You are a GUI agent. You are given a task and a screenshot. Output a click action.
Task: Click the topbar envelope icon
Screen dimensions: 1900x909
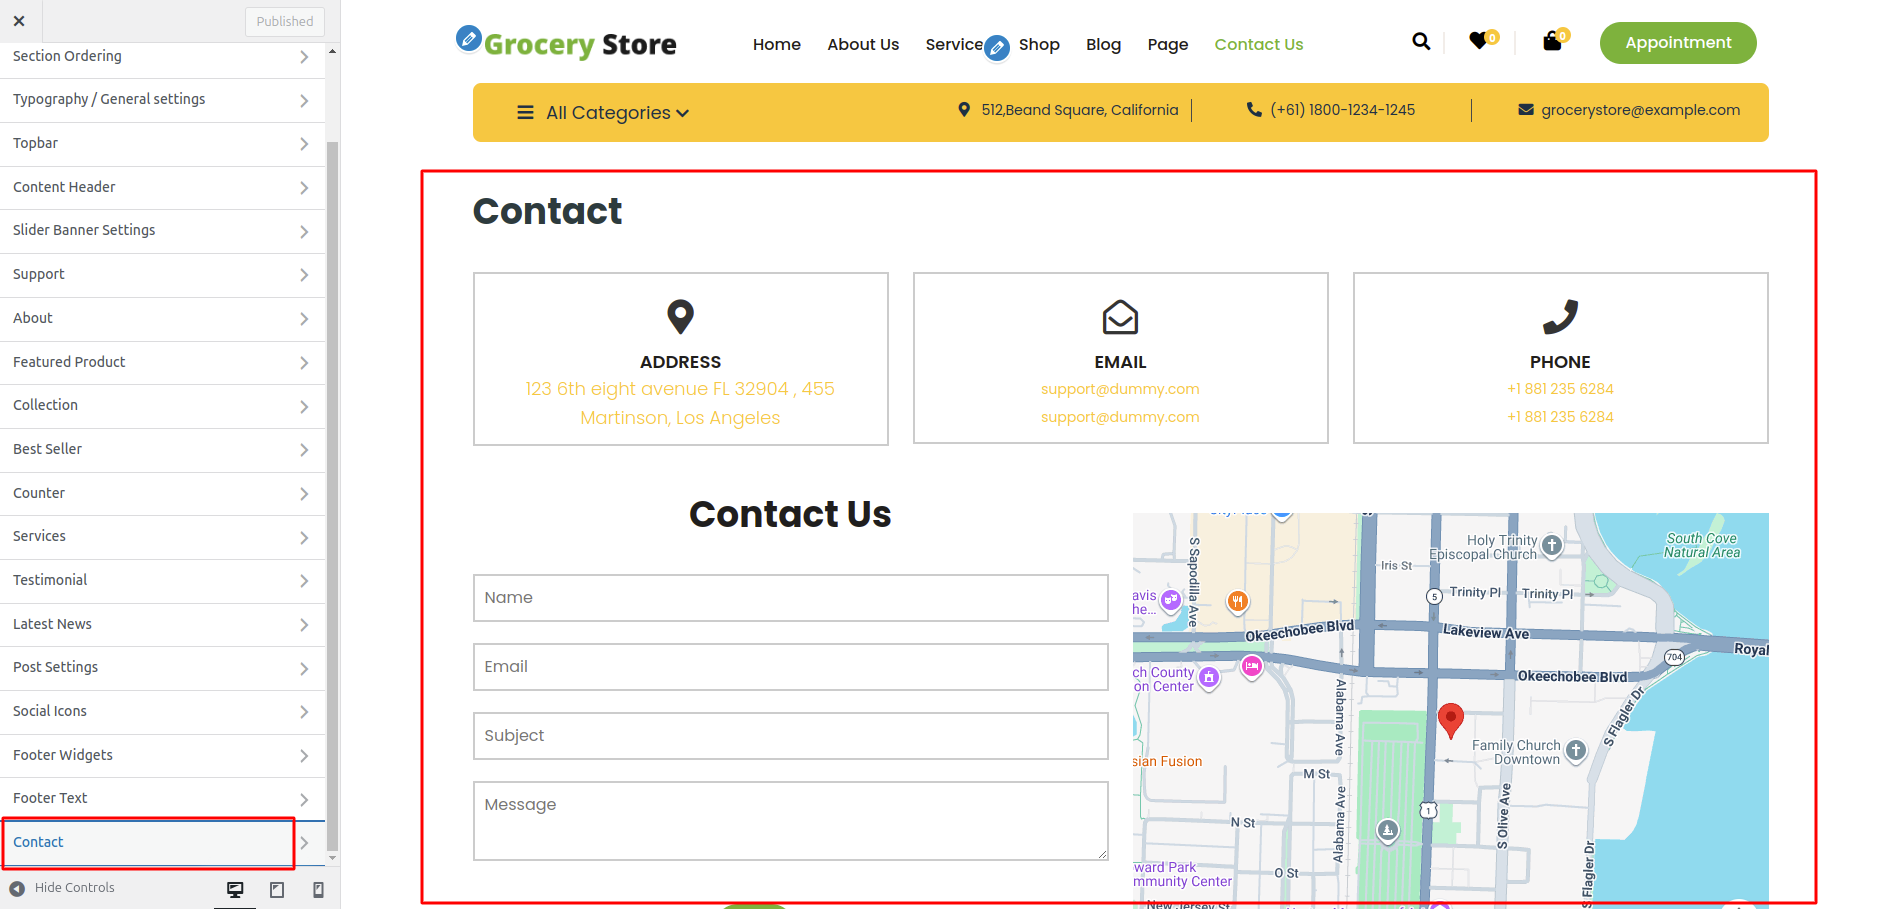pyautogui.click(x=1526, y=110)
